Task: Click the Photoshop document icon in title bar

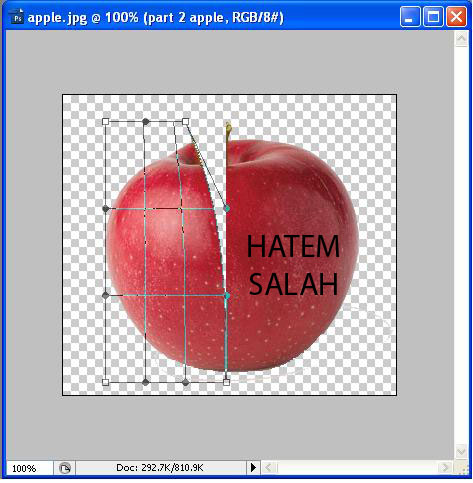Action: [x=17, y=17]
